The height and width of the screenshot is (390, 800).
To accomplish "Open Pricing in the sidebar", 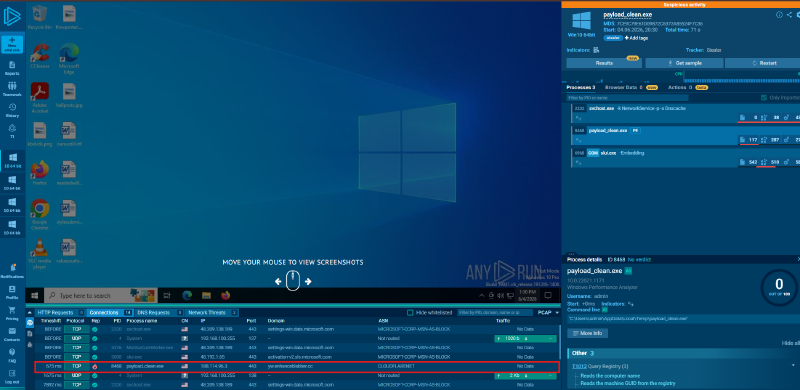I will 12,313.
